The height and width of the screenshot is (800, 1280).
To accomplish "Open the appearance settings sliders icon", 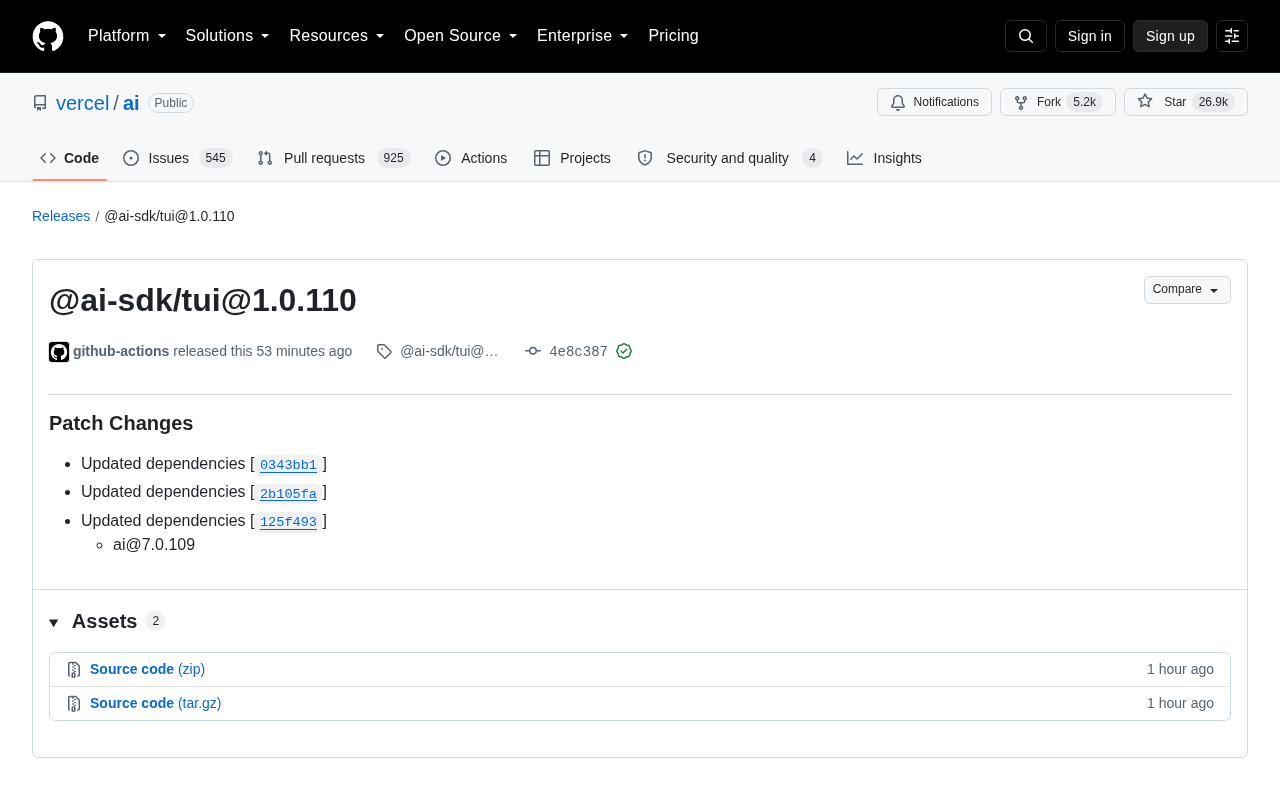I will coord(1232,36).
